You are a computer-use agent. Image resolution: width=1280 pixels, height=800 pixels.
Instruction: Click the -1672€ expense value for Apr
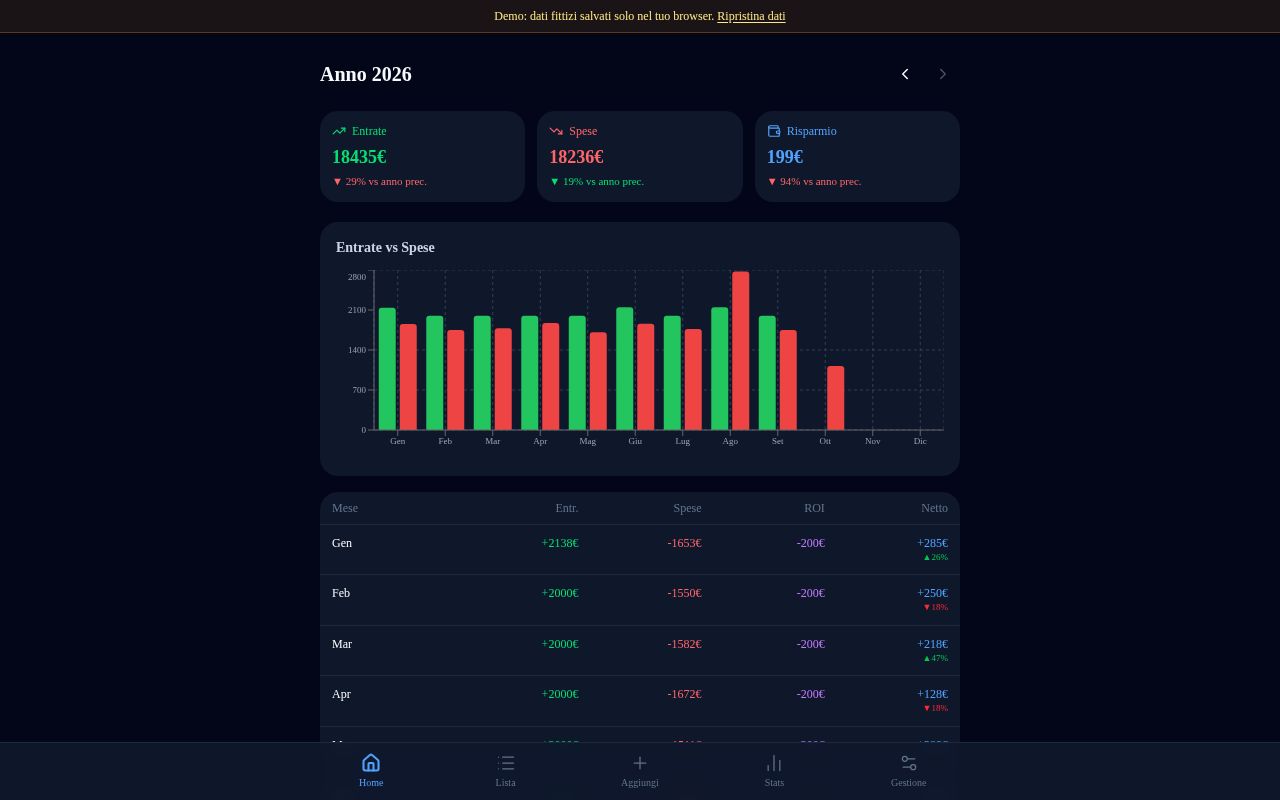[x=685, y=694]
